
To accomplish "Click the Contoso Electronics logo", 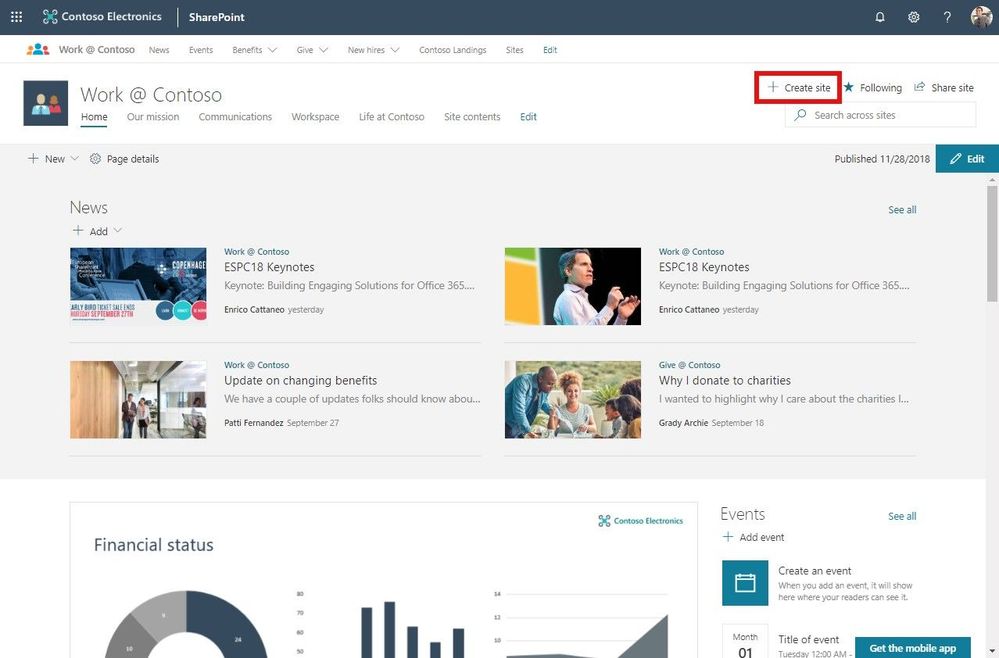I will tap(102, 17).
